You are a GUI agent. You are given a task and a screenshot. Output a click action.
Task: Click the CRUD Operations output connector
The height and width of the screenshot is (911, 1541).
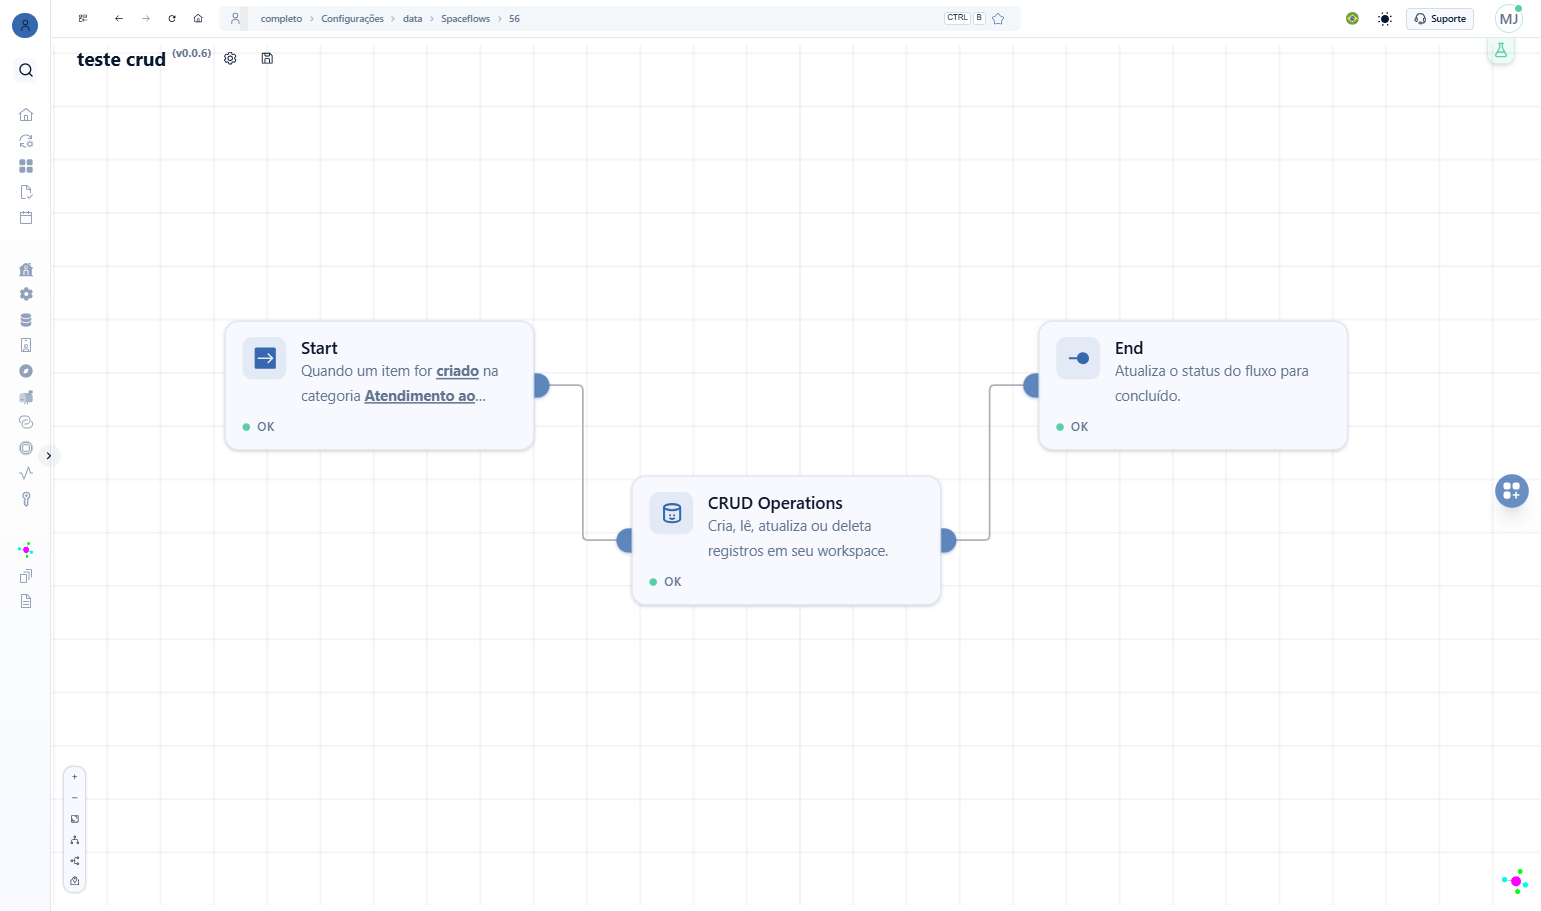tap(948, 540)
